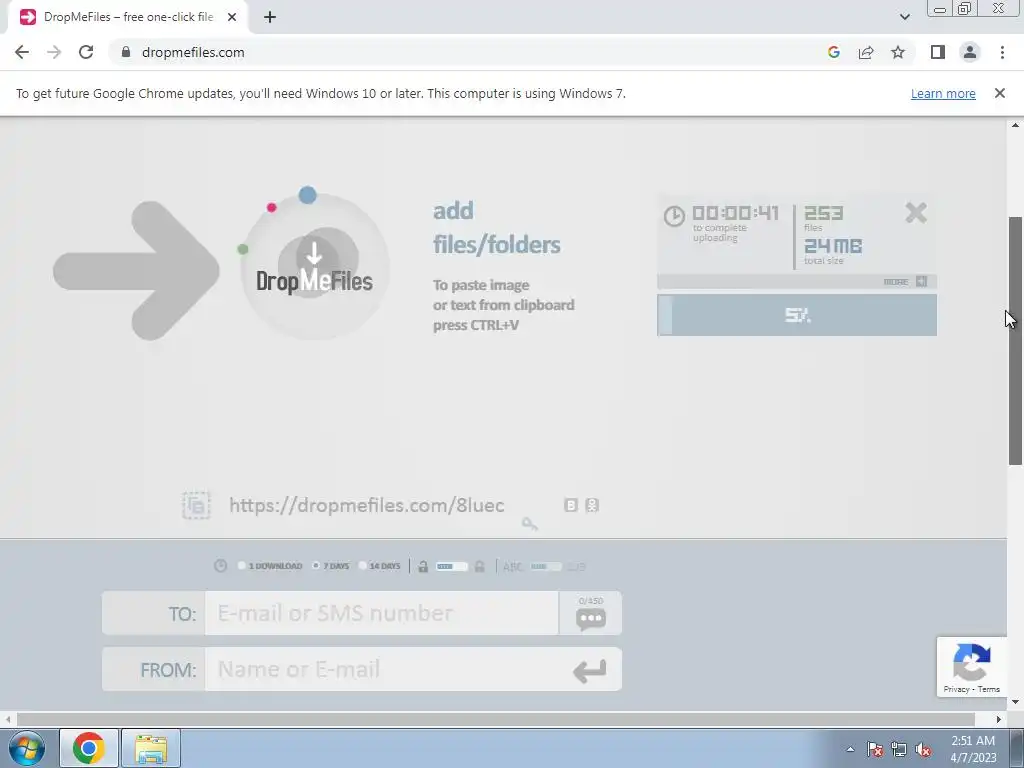Screen dimensions: 1024x768
Task: Click the add files/folders text
Action: click(x=496, y=227)
